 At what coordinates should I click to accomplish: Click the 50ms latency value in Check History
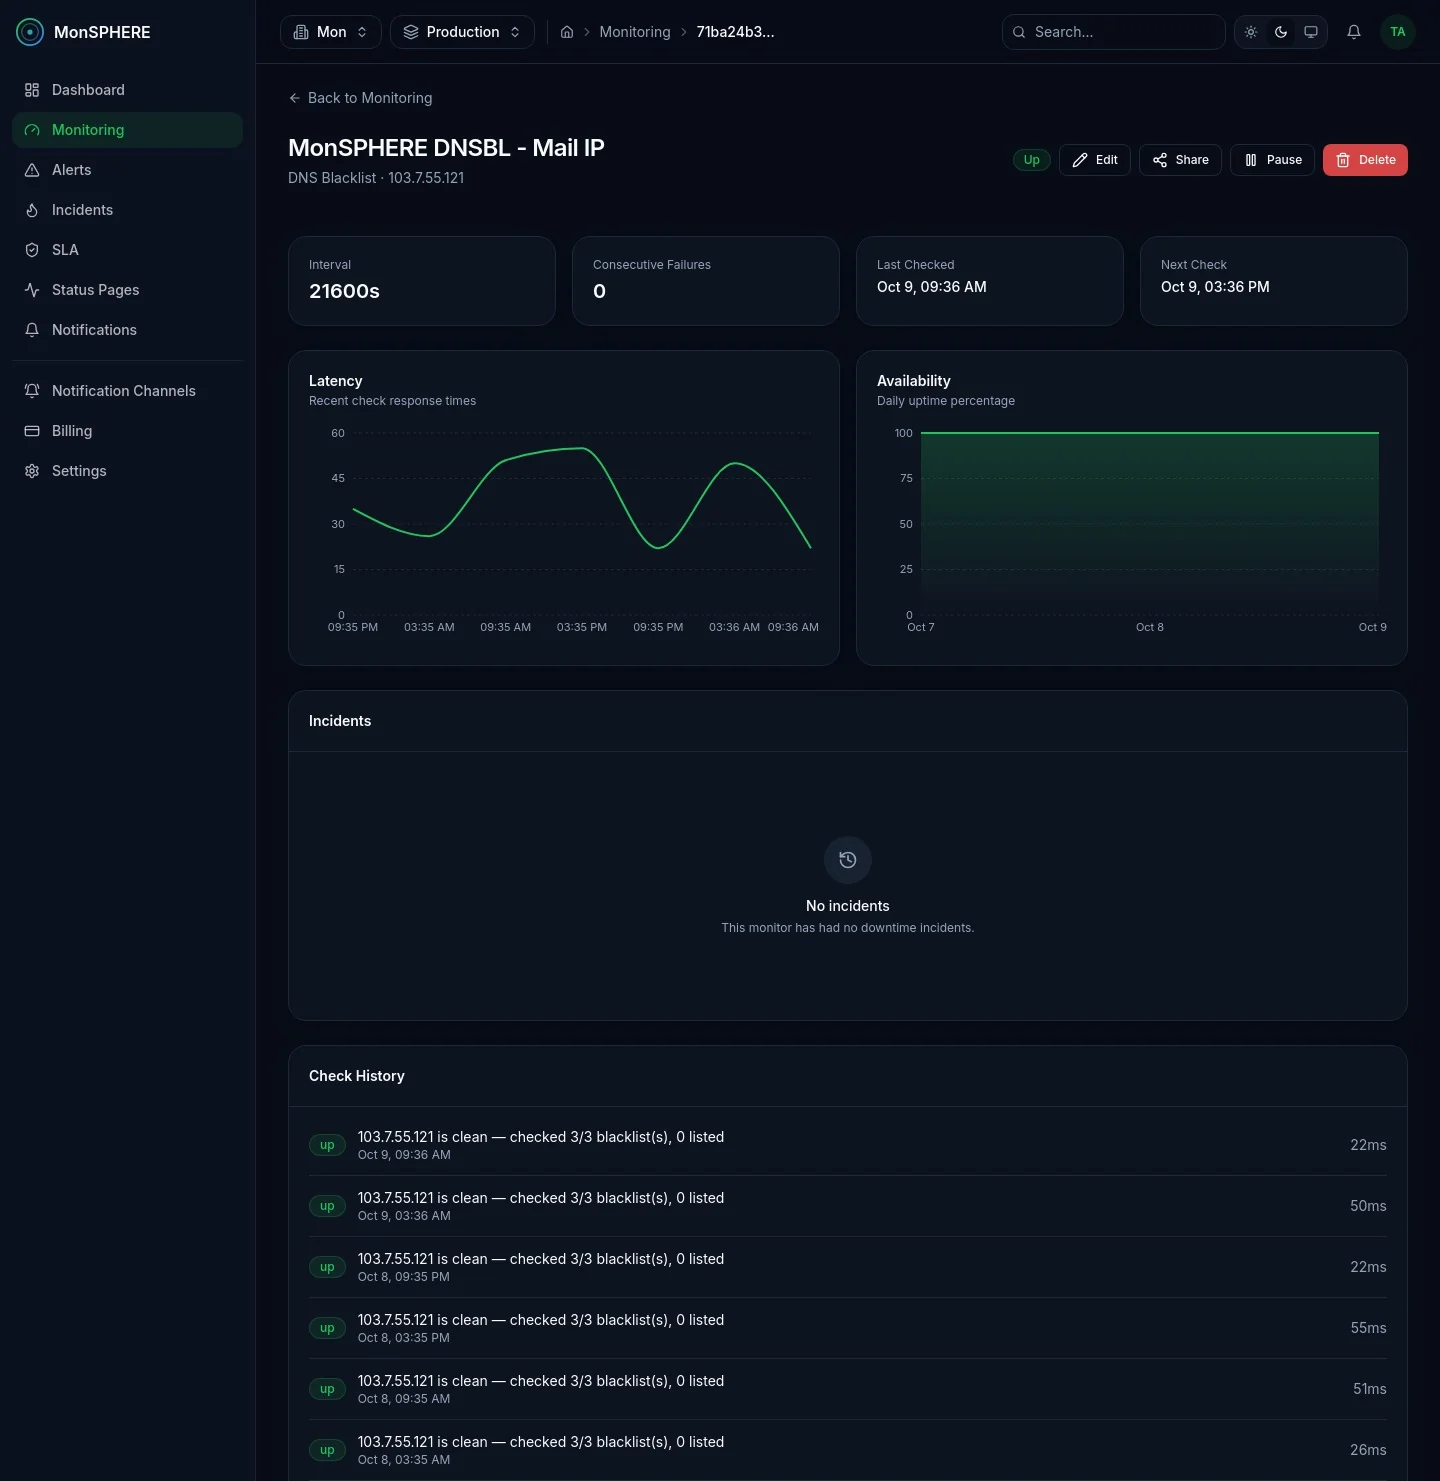click(1368, 1206)
